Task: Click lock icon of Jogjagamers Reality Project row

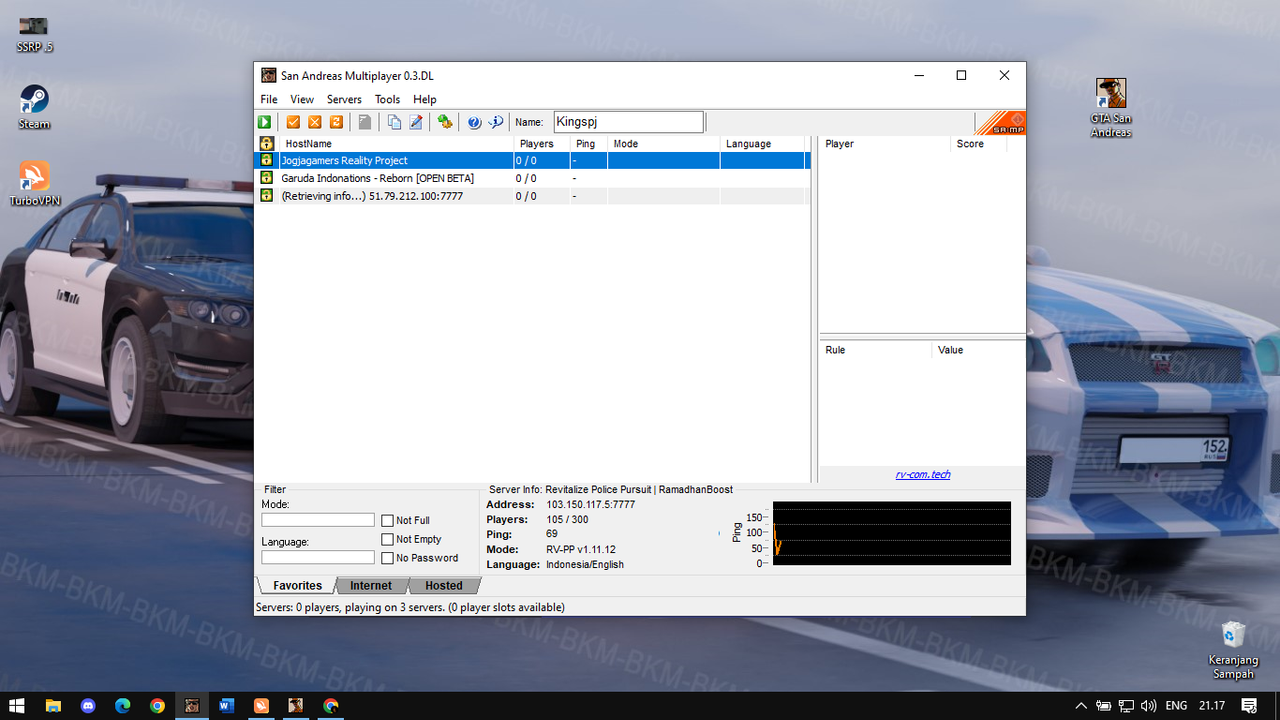Action: [266, 160]
